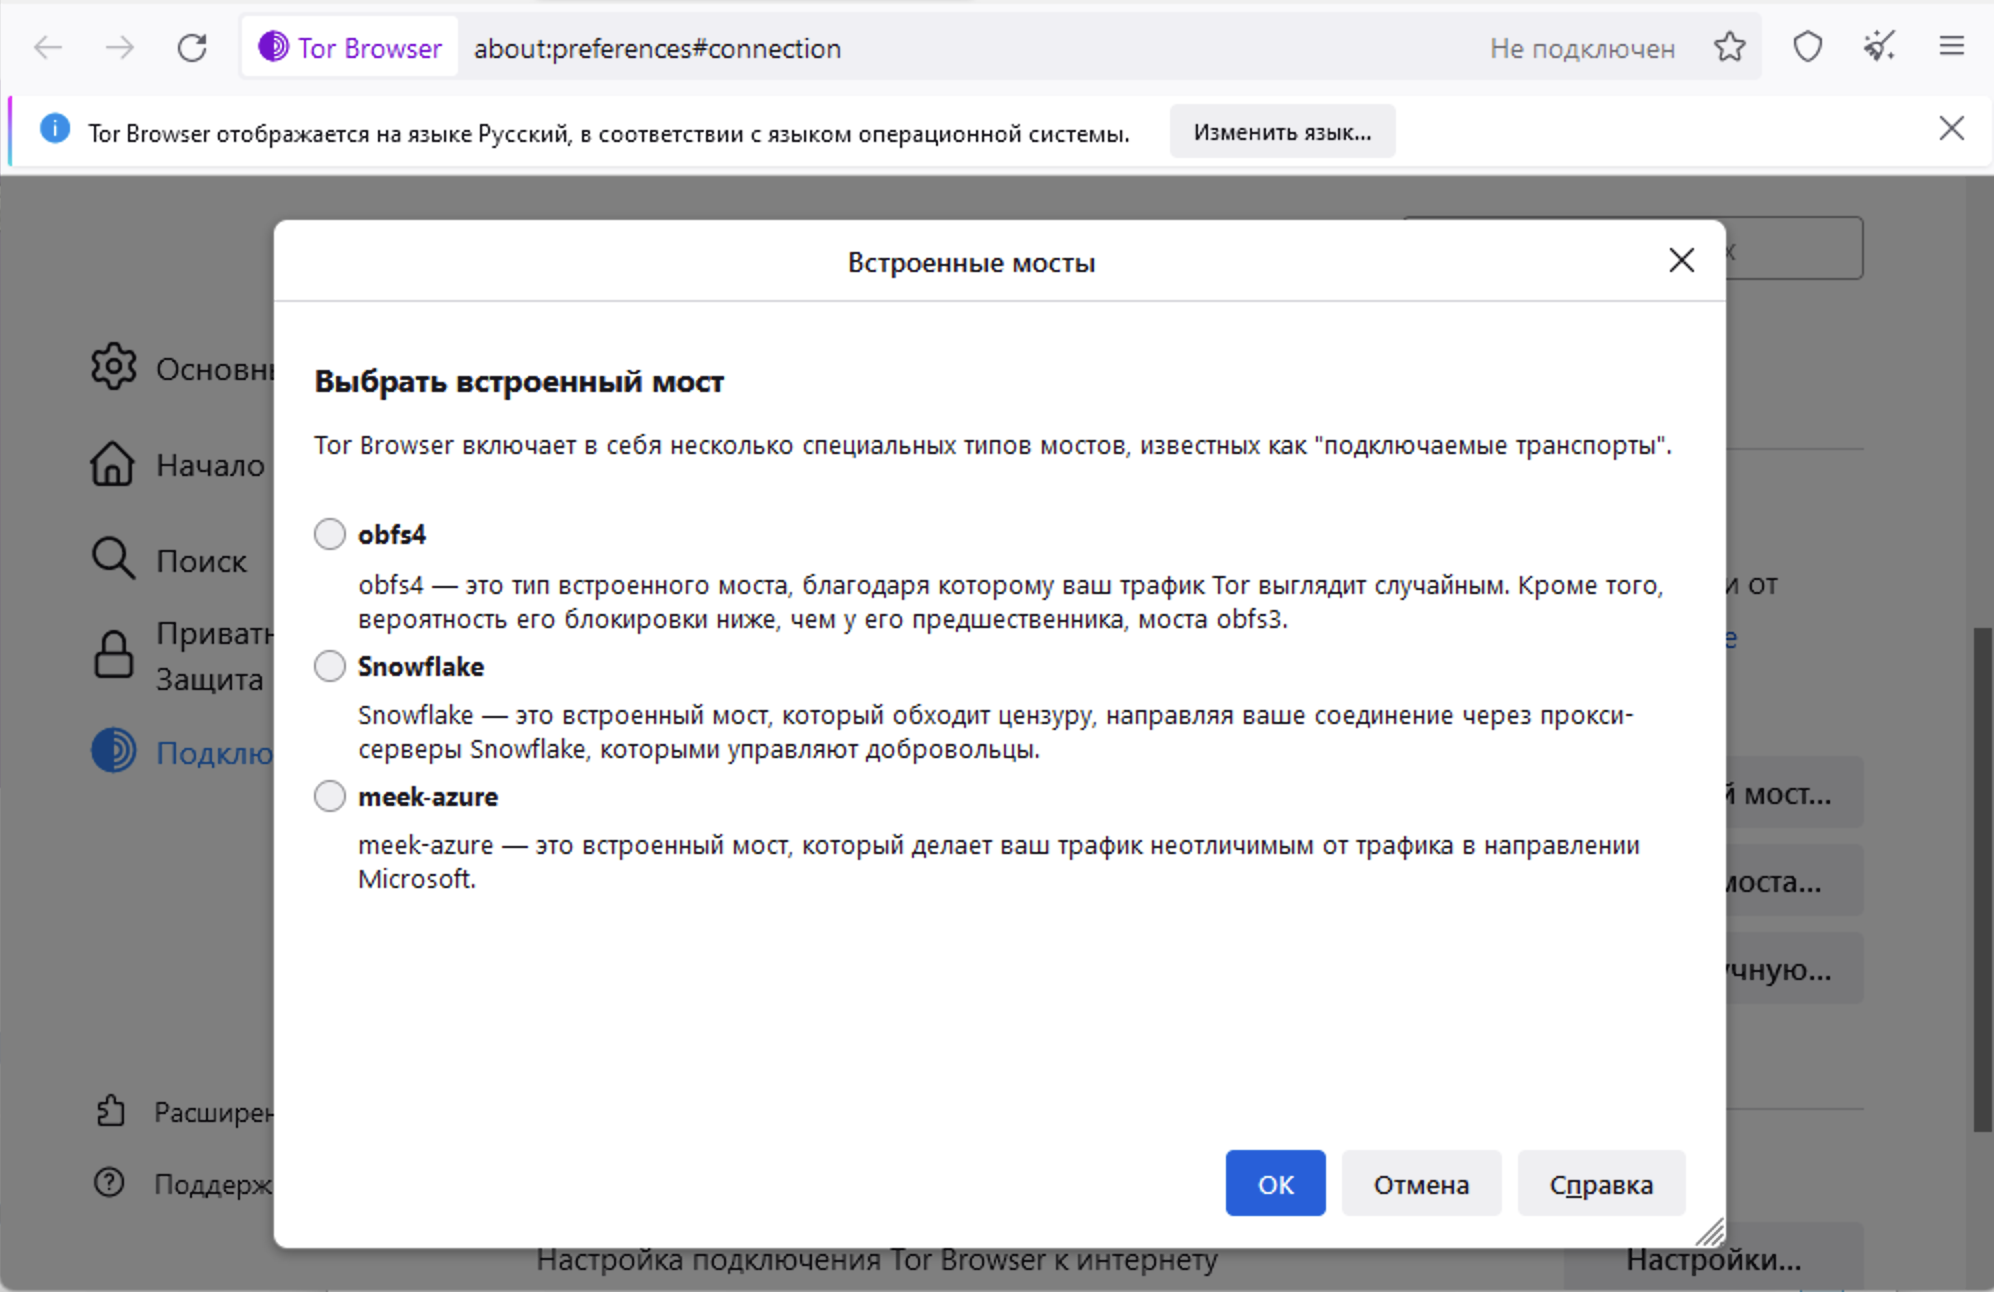Open the shield security level icon
Image resolution: width=1994 pixels, height=1292 pixels.
(1807, 48)
